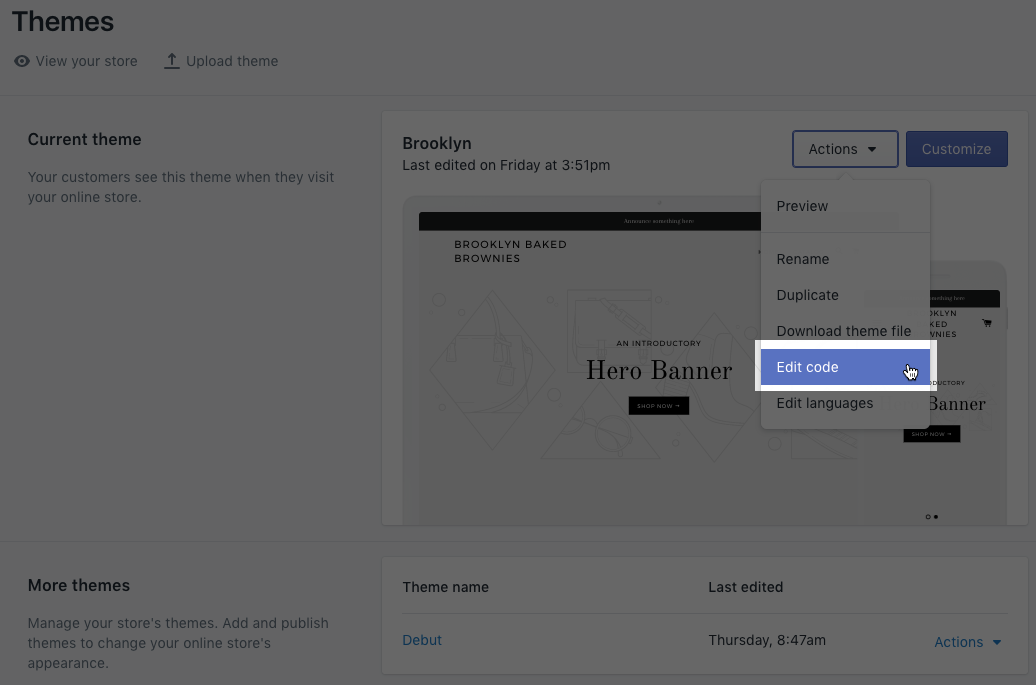Open the Debut theme link
Image resolution: width=1036 pixels, height=685 pixels.
(x=422, y=640)
